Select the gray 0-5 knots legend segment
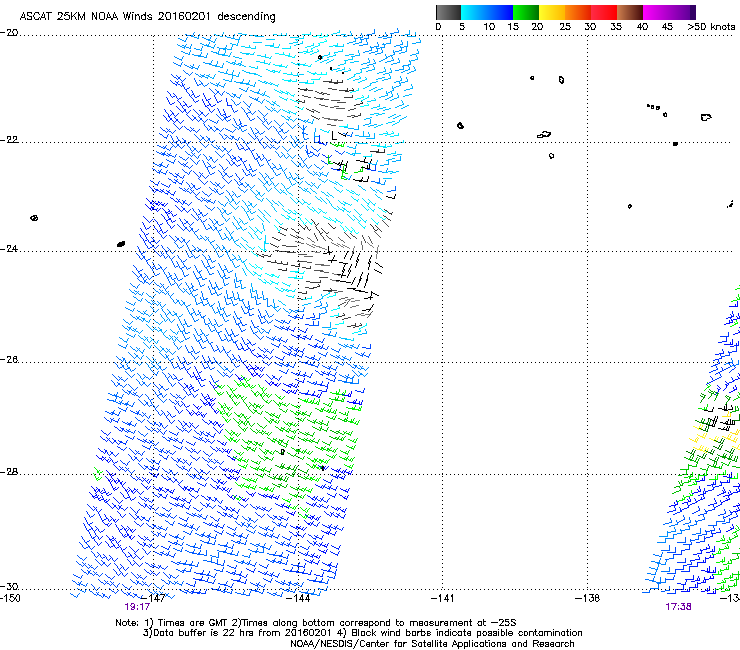 448,12
